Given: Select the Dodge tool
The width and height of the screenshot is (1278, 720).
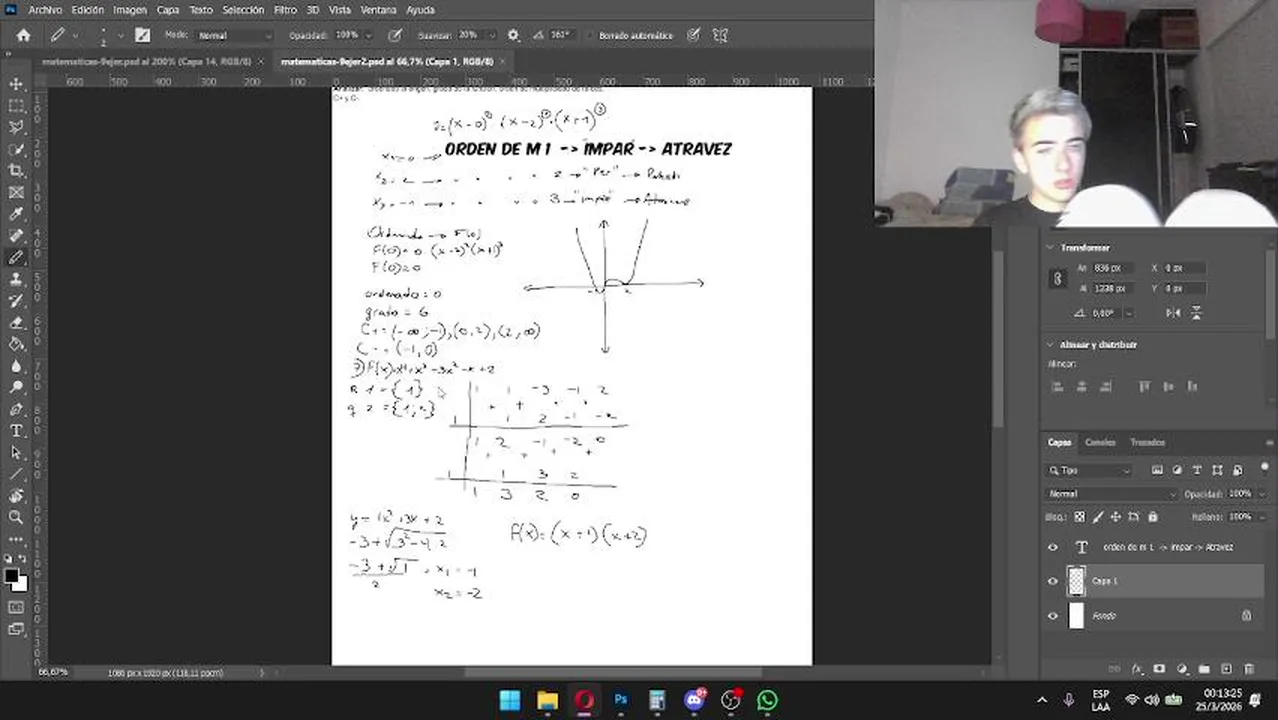Looking at the screenshot, I should pos(16,387).
